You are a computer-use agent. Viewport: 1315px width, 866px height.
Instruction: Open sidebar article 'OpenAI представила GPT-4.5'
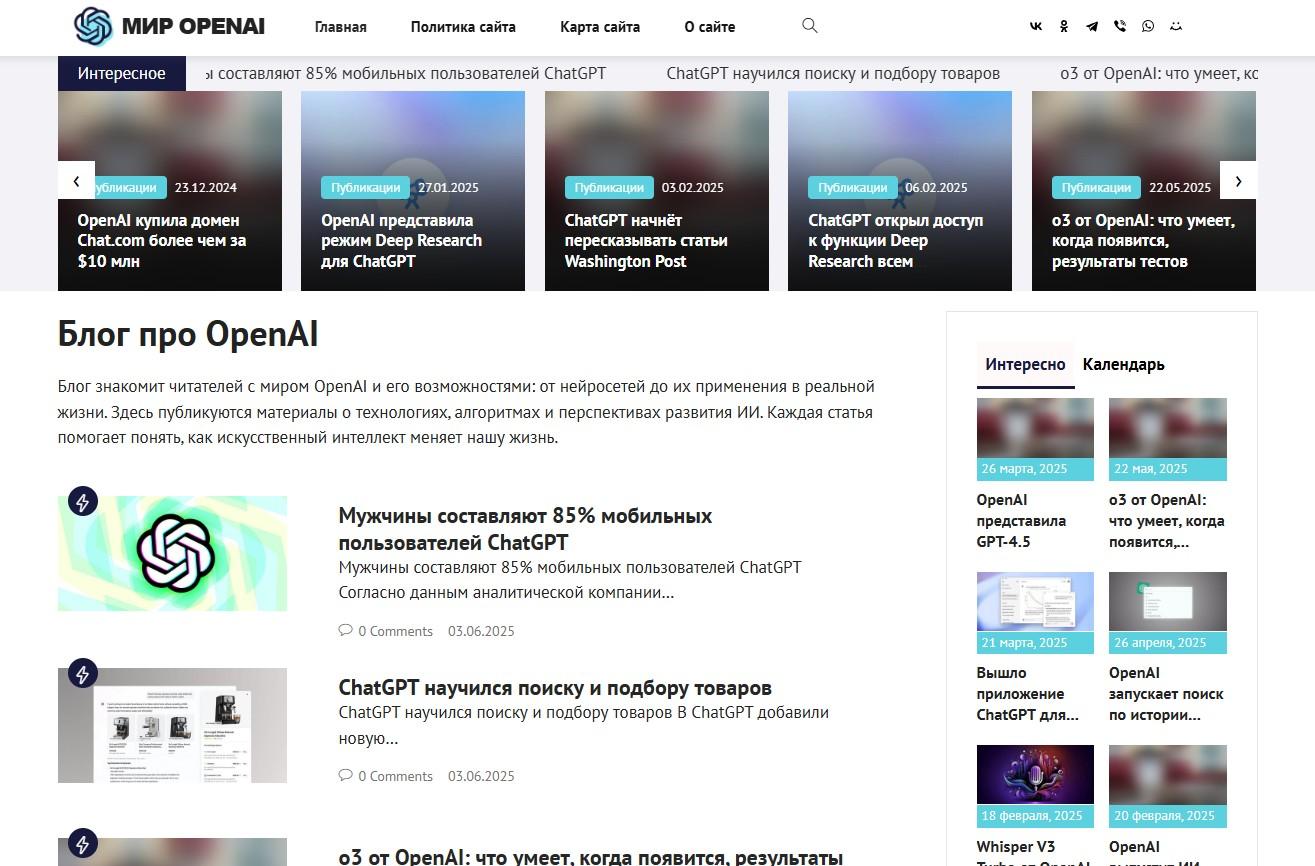click(x=1022, y=521)
